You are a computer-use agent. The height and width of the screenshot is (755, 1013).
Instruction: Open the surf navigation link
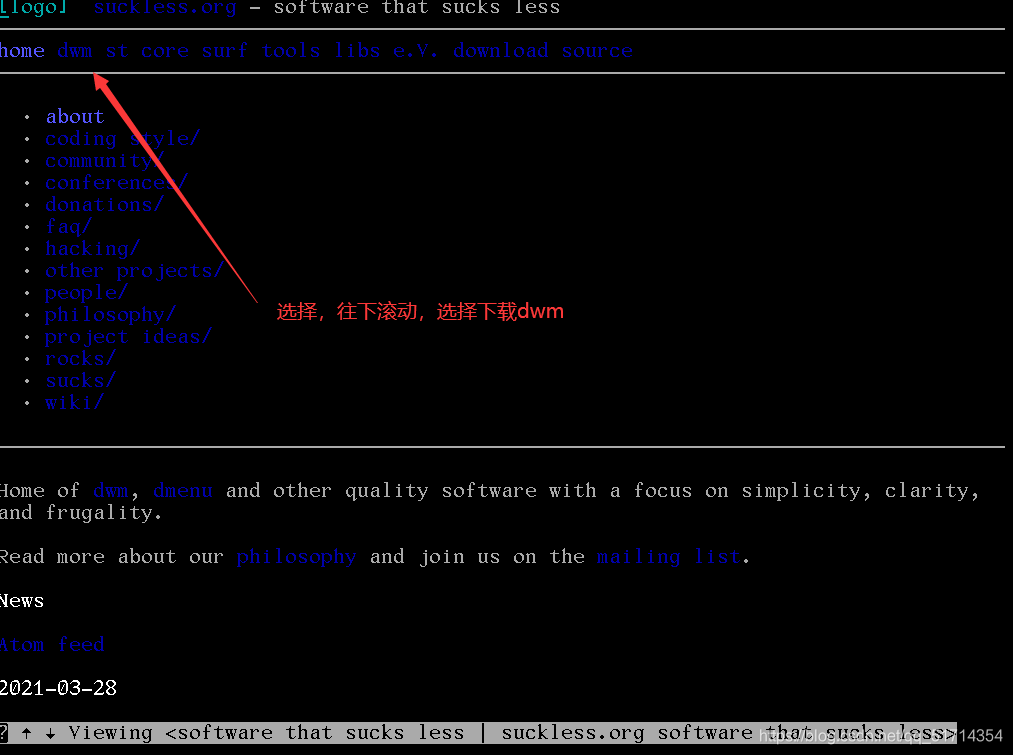(x=225, y=50)
